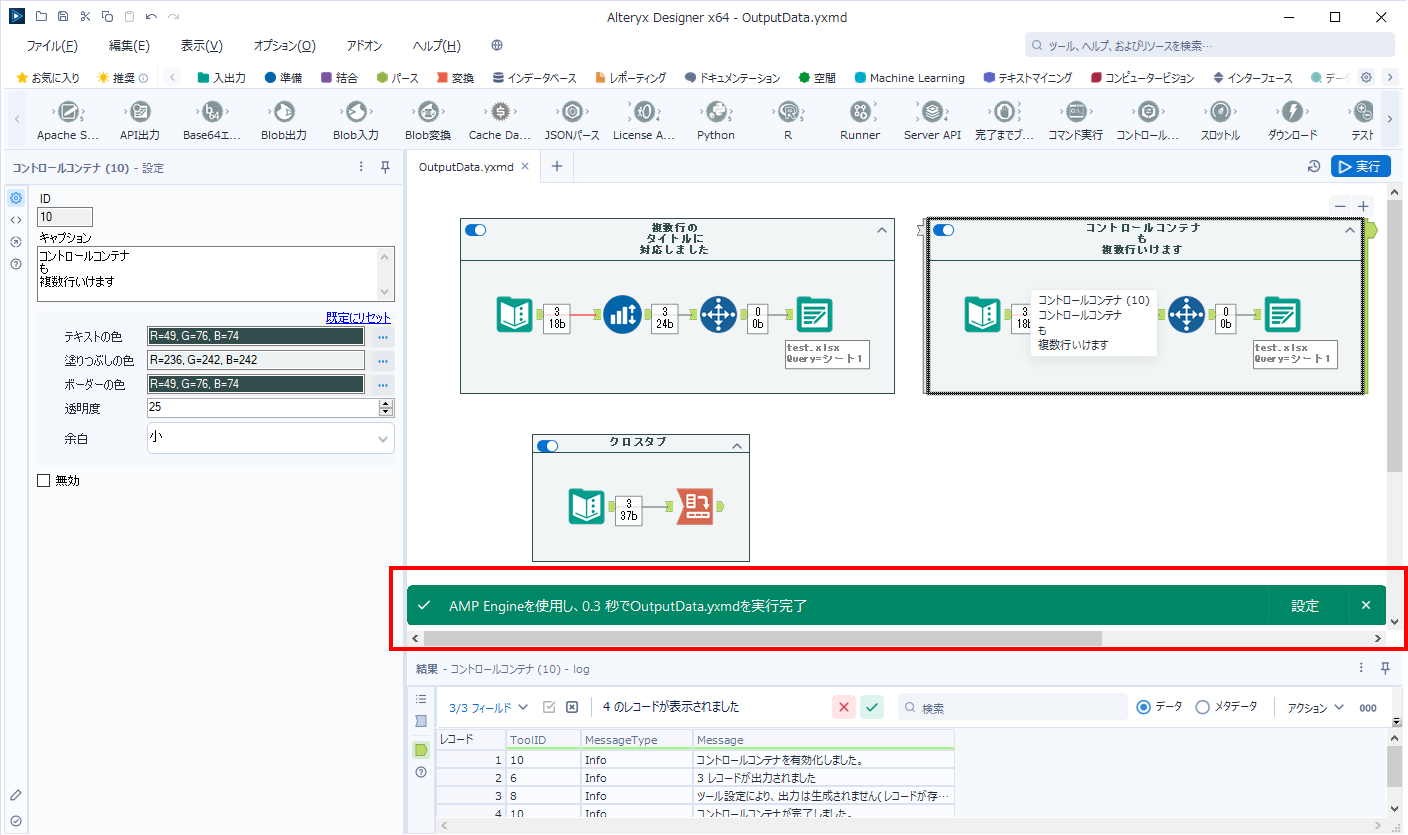Click the save workflow icon in title bar
Viewport: 1408px width, 835px height.
click(62, 17)
